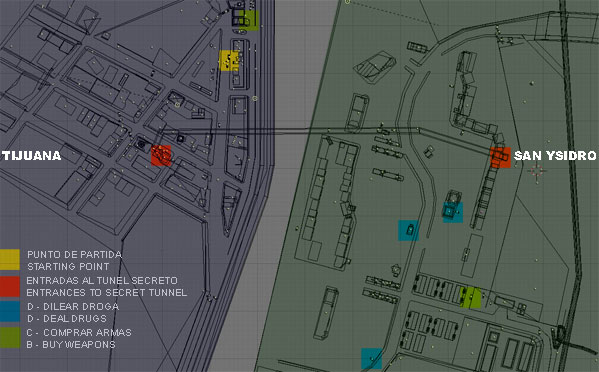Click the 'B - BUY WEAPONS' legend text

(x=71, y=345)
